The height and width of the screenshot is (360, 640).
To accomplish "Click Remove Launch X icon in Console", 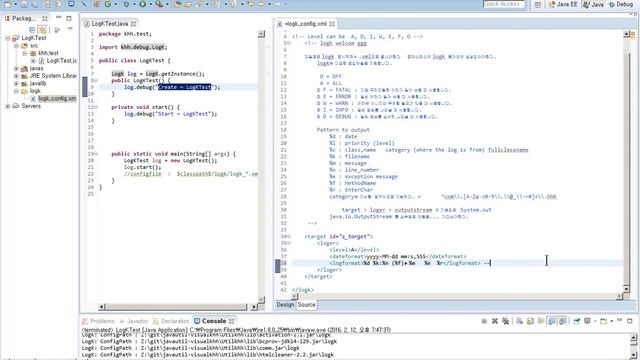I will click(495, 321).
